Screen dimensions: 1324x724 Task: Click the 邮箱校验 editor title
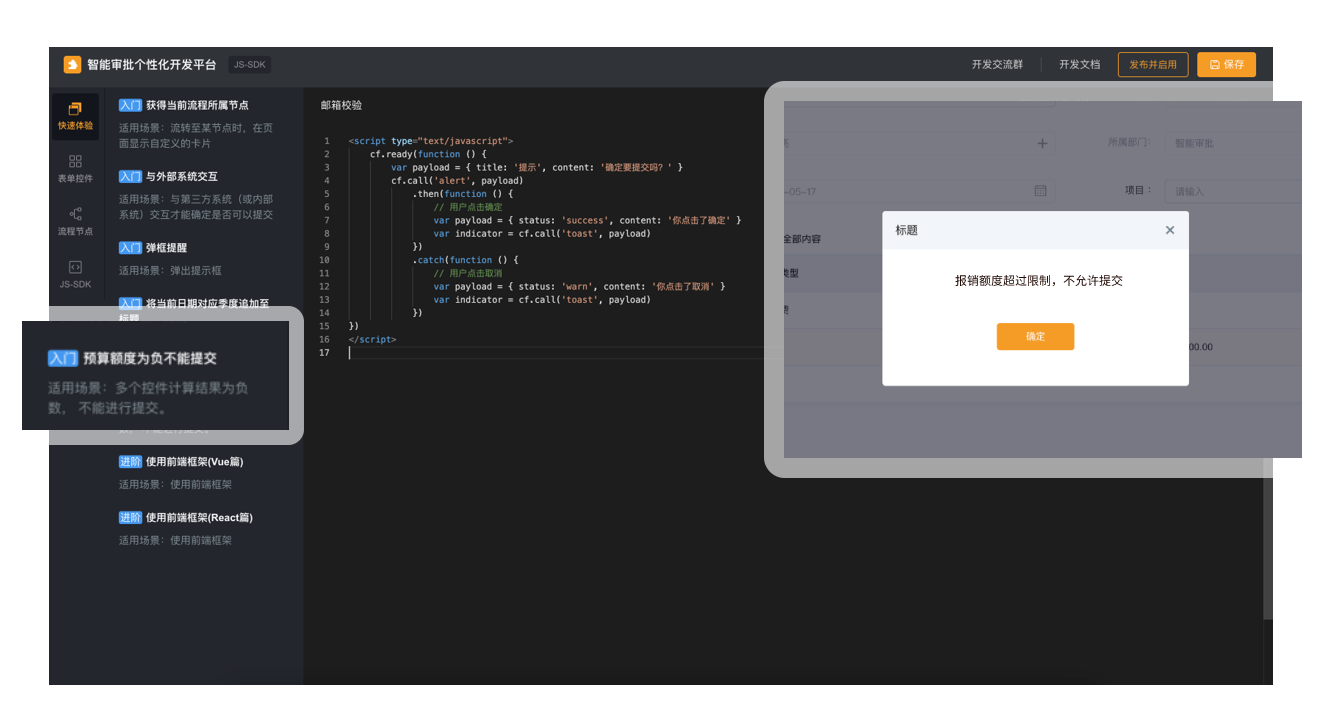click(341, 105)
